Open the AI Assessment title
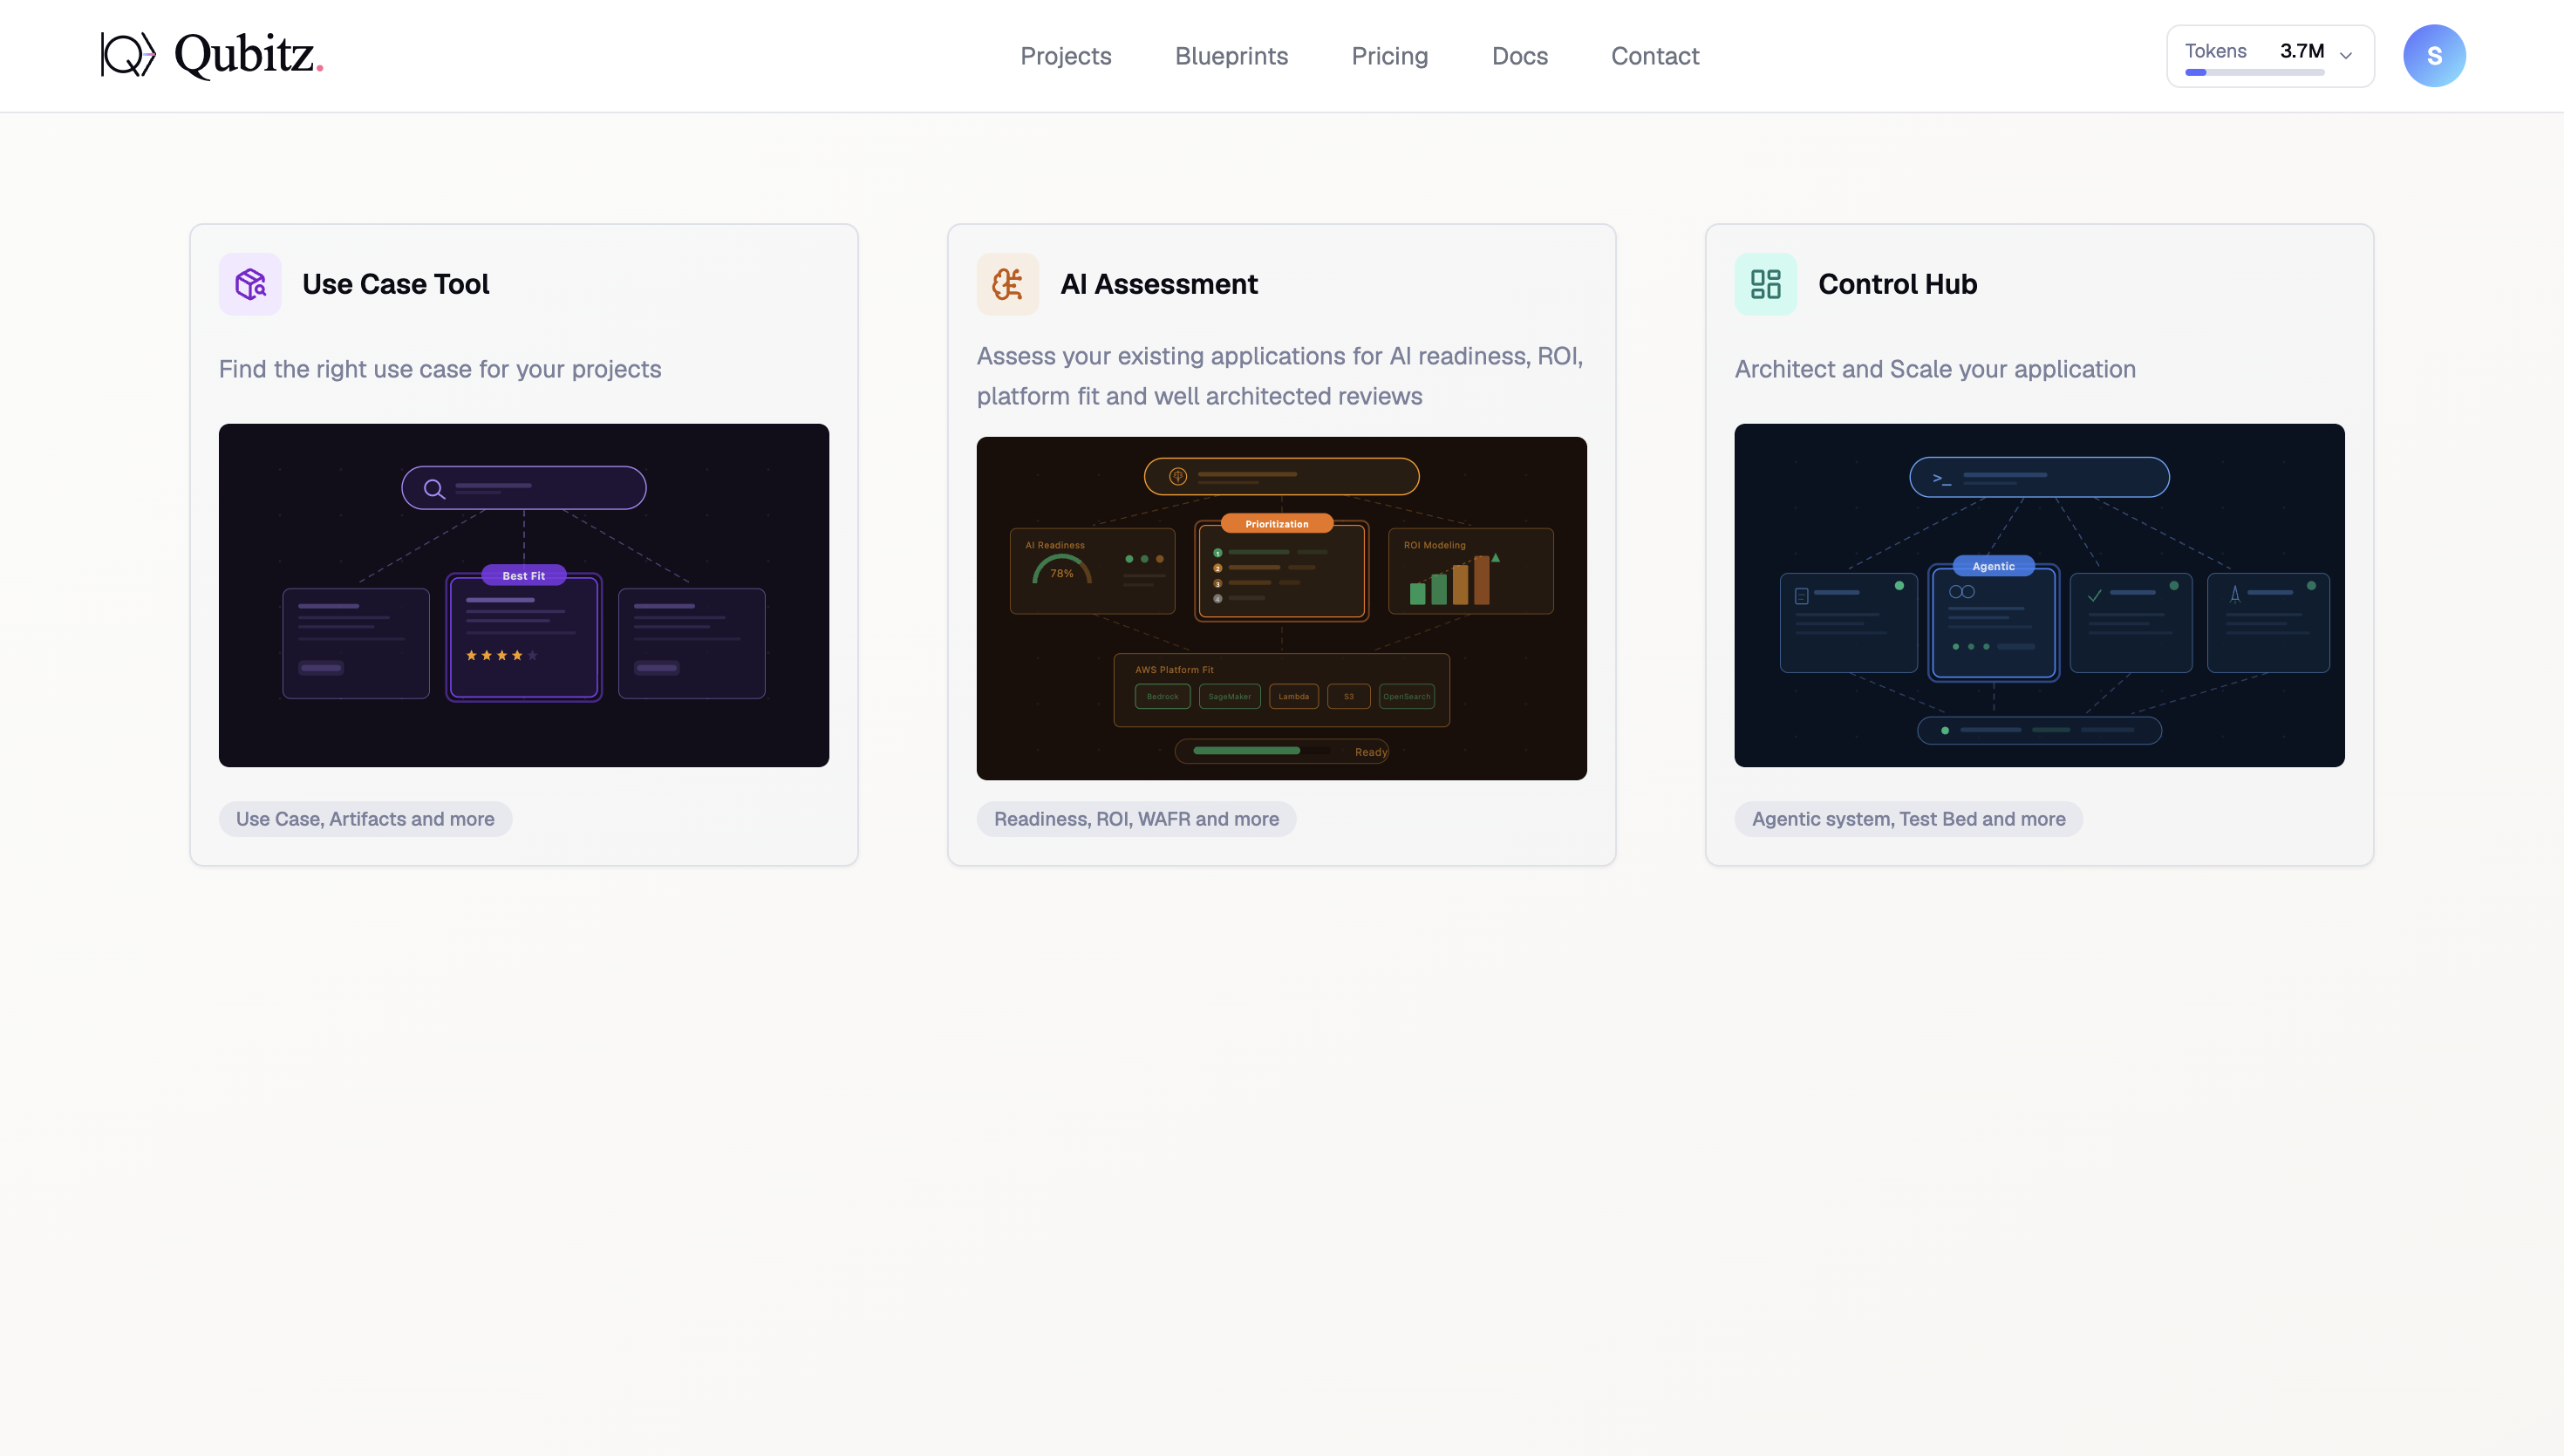Screen dimensions: 2564x1456 (1158, 284)
